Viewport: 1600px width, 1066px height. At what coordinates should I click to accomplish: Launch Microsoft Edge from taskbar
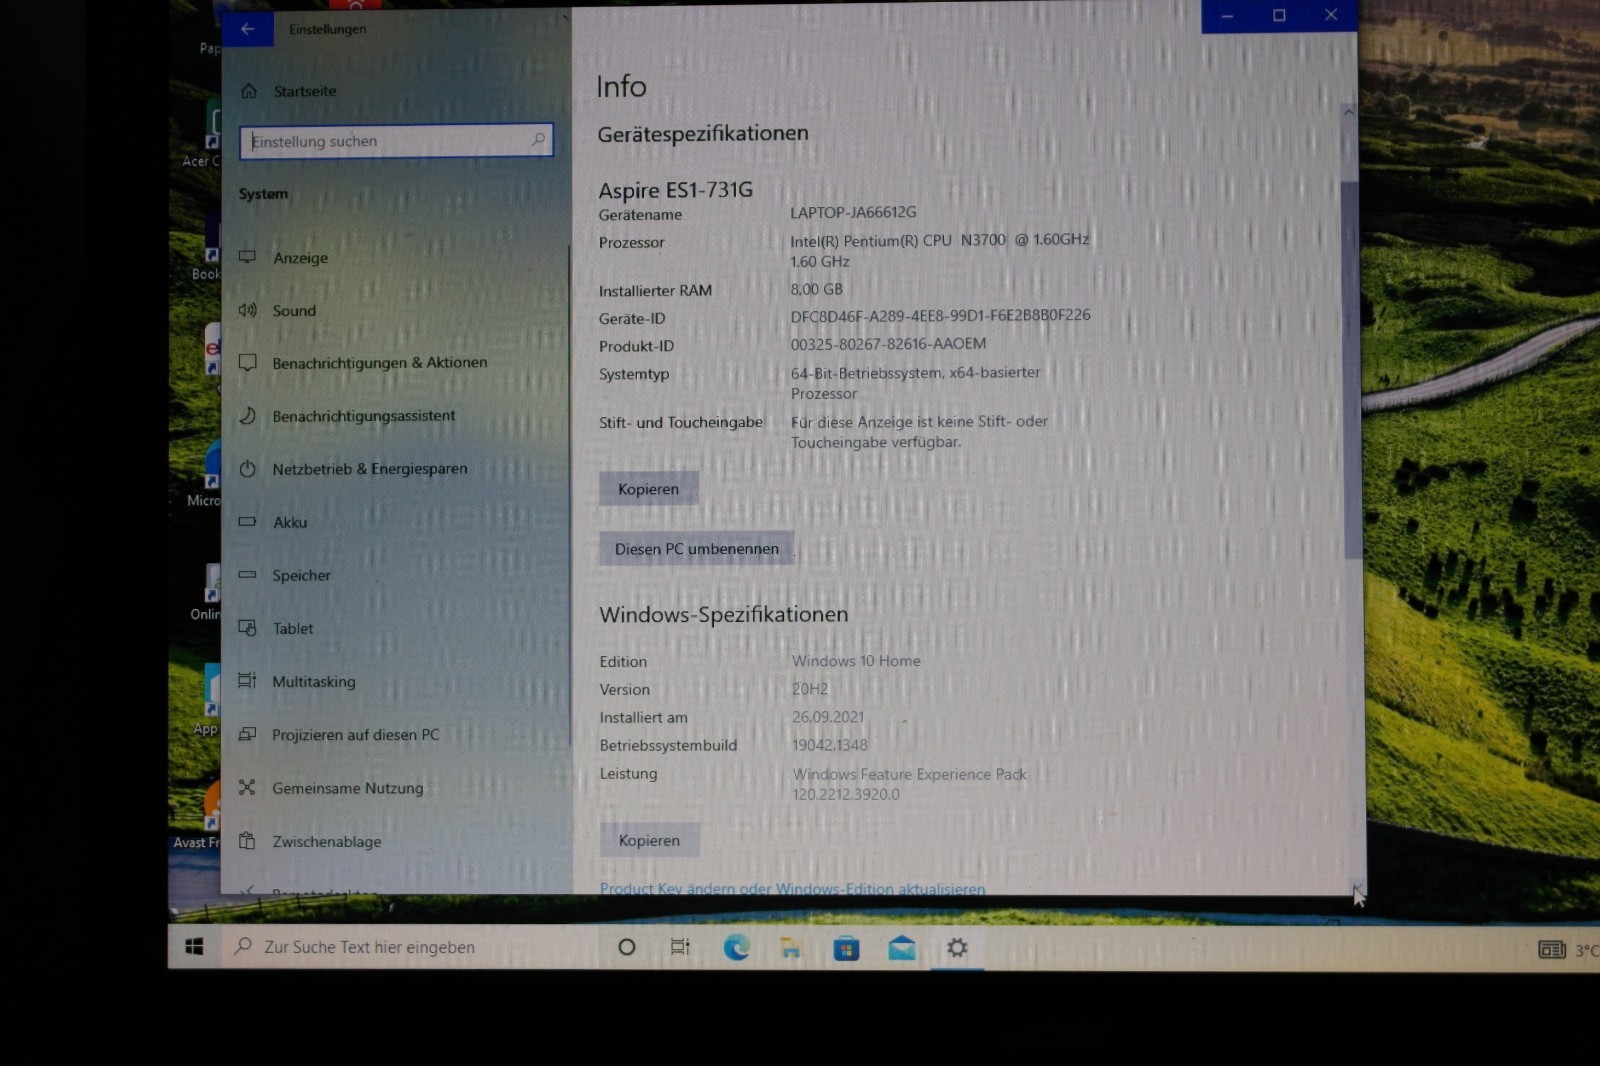click(737, 947)
